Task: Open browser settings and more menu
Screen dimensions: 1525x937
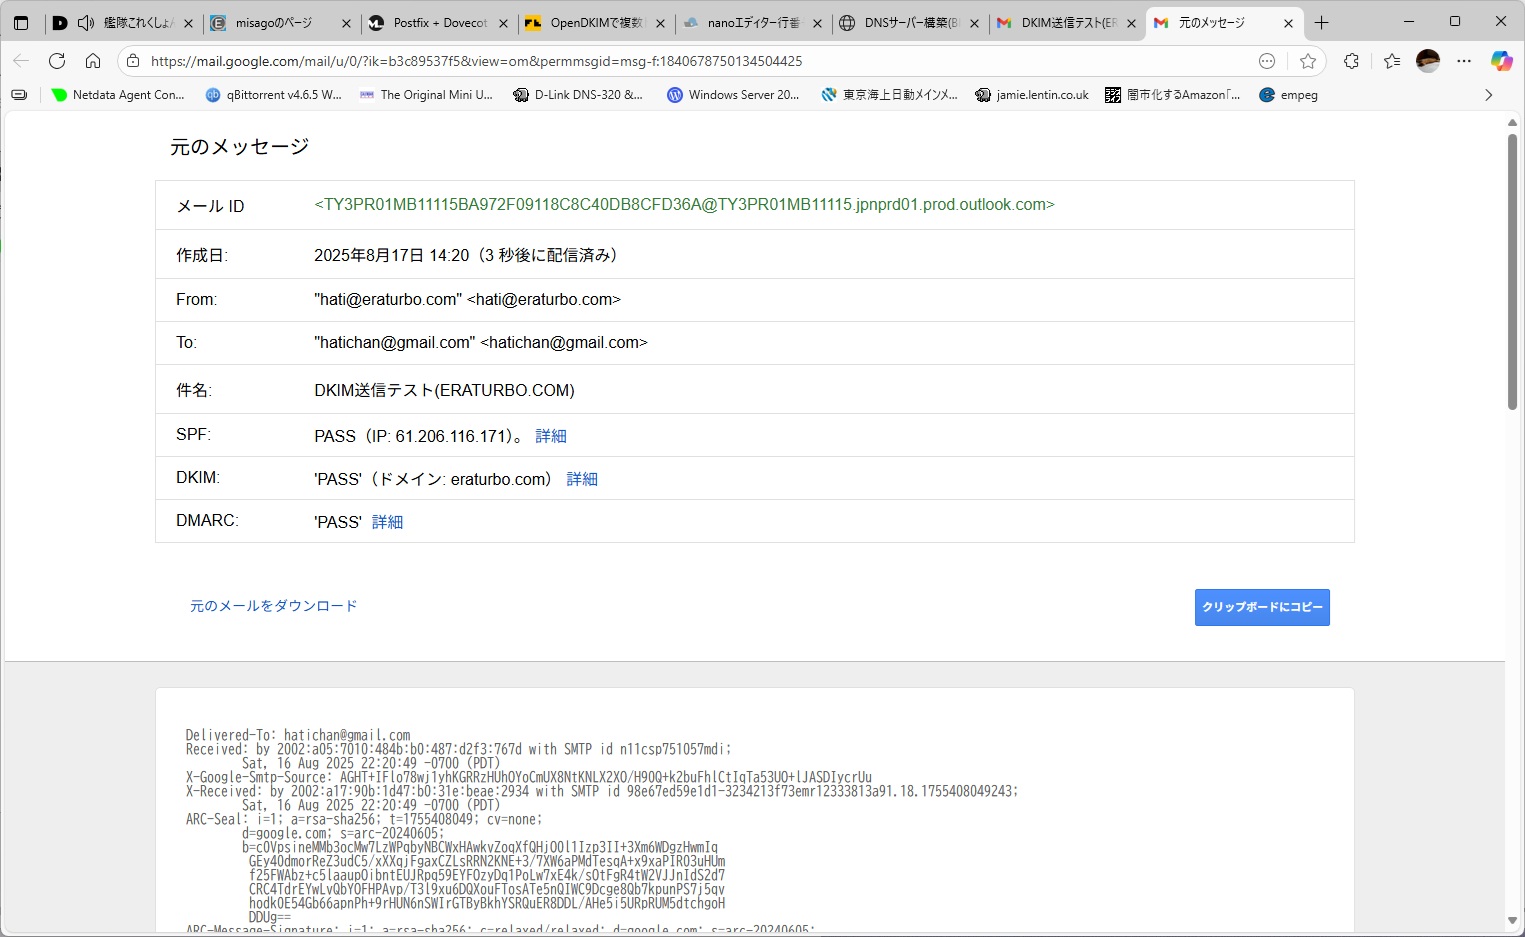Action: [1464, 61]
